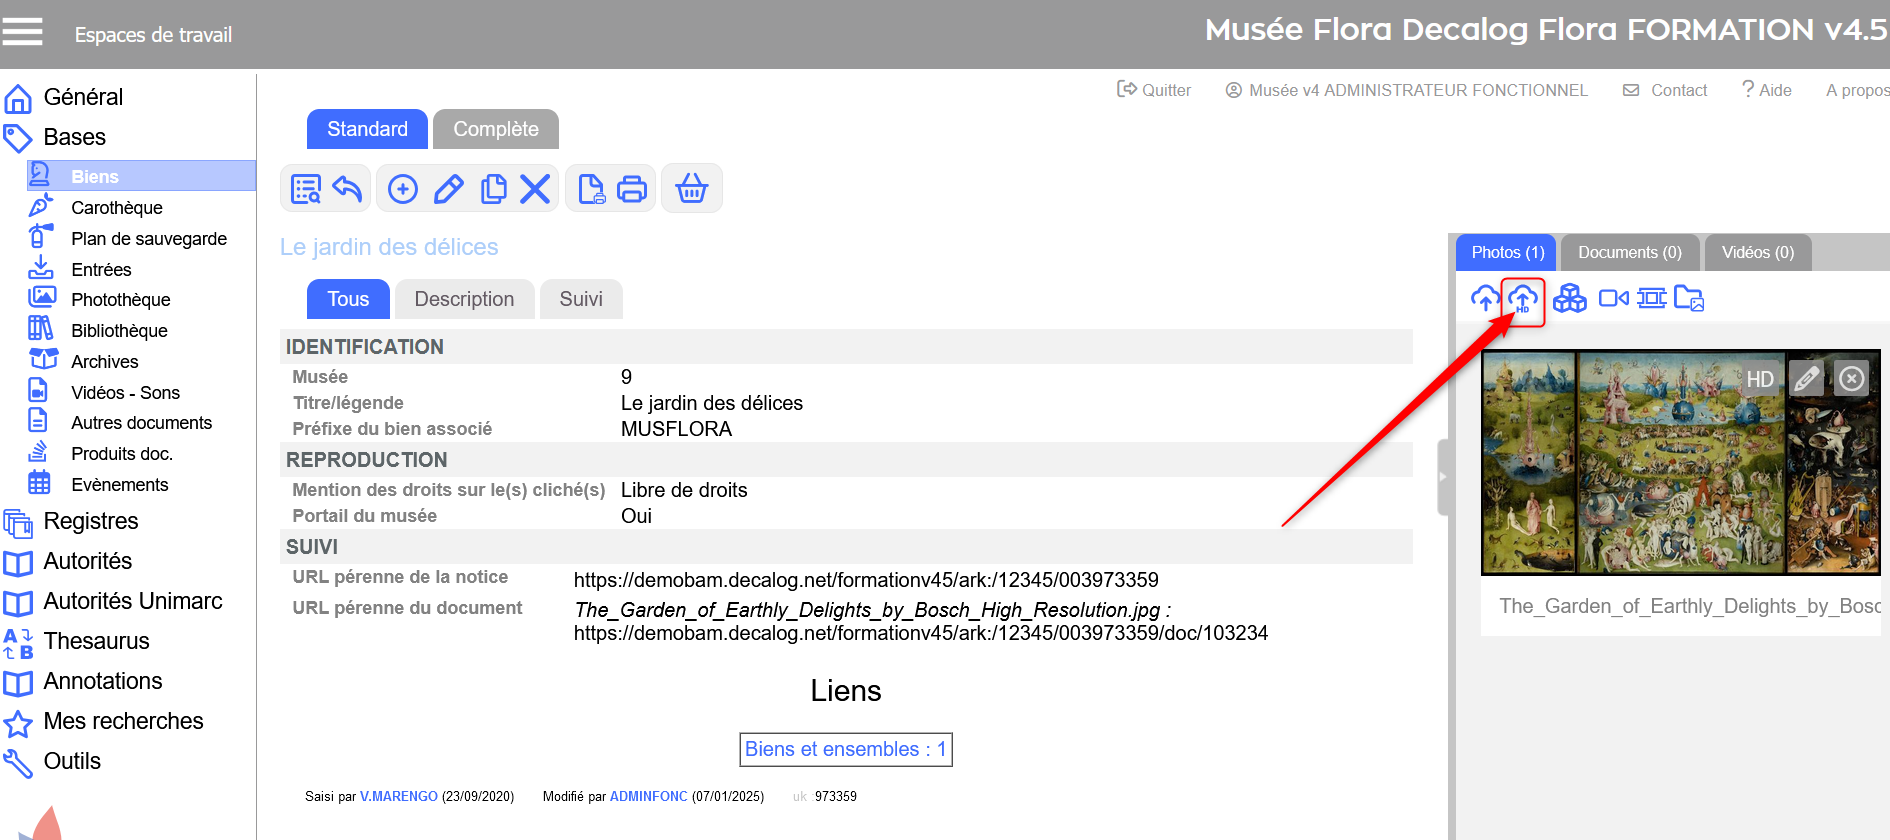Delete the record with the X icon
1890x840 pixels.
pos(535,189)
